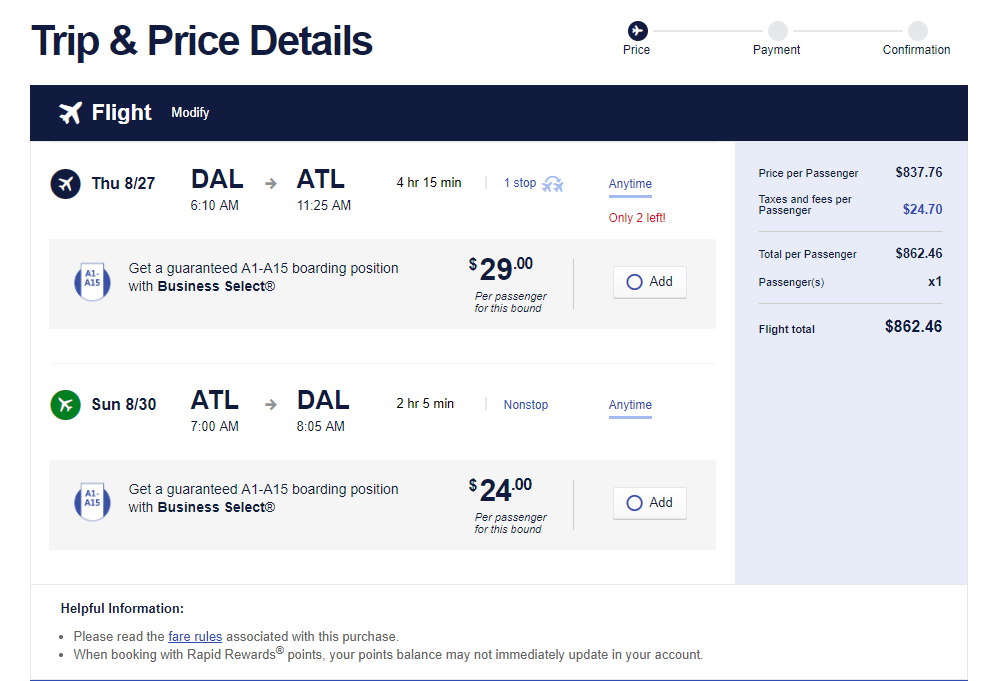The image size is (982, 681).
Task: Click the black departure airplane icon for Thu 8/27
Action: coord(65,184)
